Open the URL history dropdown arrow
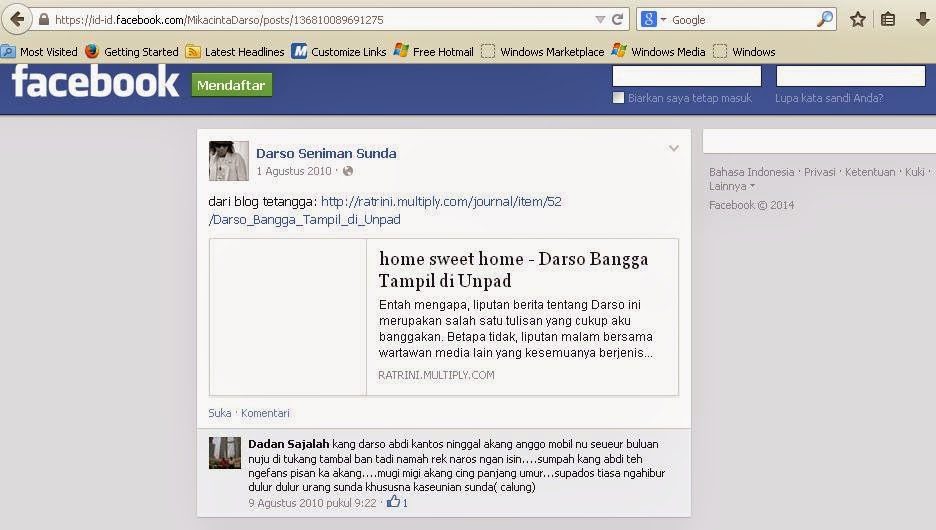Screen dimensions: 936x530 (x=600, y=20)
